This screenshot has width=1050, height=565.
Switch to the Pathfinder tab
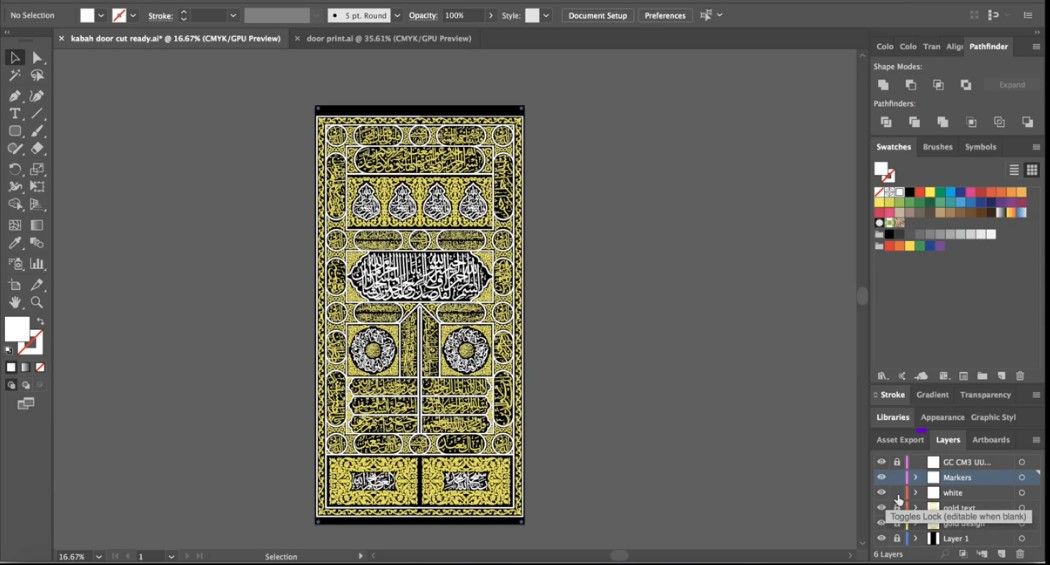tap(988, 46)
